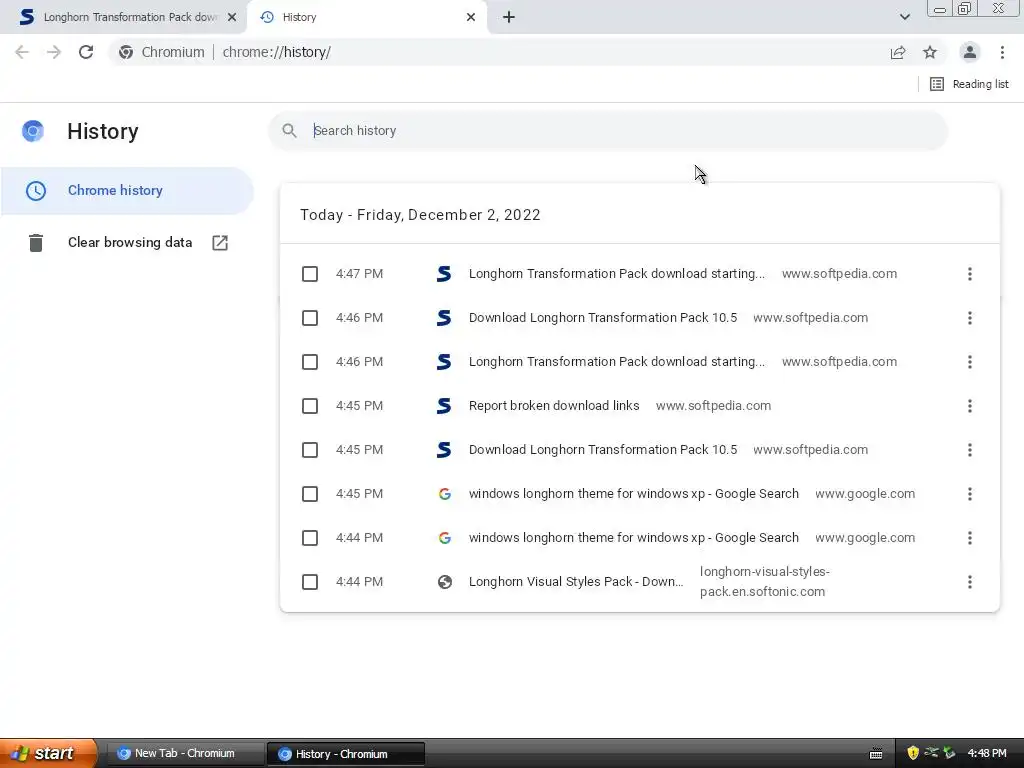Screen dimensions: 1024x768
Task: Open the 4:46 PM Download Longhorn Transformation Pack 10.5 link
Action: pos(603,318)
